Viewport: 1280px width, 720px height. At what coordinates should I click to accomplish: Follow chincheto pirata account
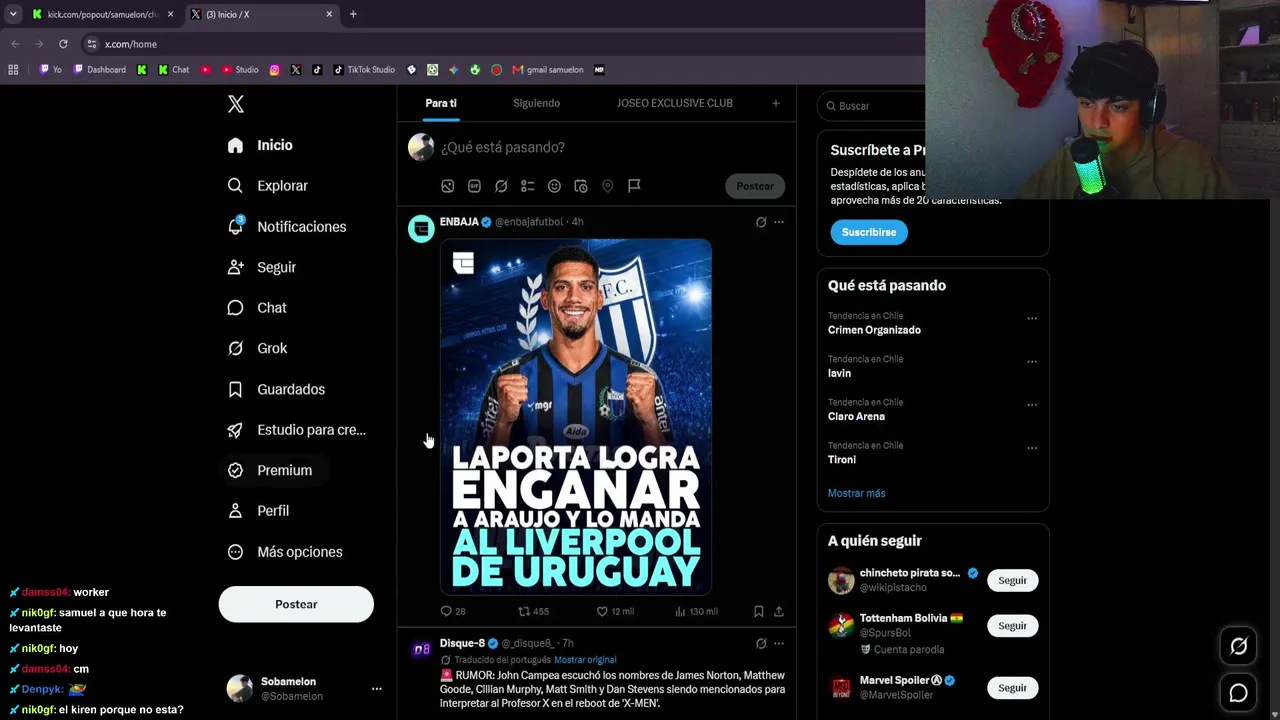(1012, 580)
